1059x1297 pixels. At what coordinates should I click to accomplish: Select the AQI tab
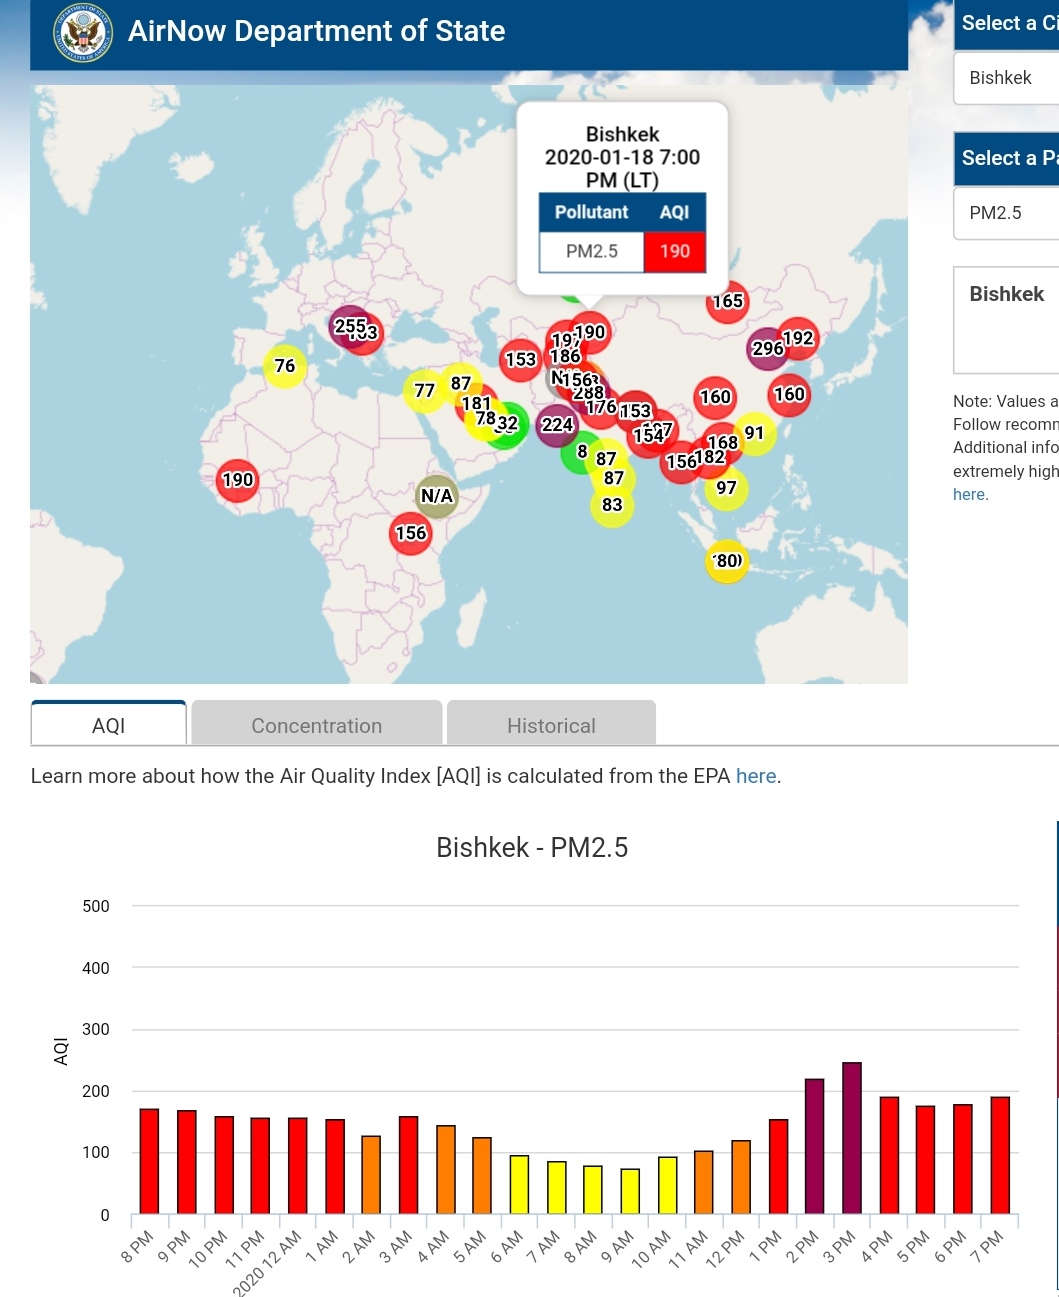coord(109,725)
